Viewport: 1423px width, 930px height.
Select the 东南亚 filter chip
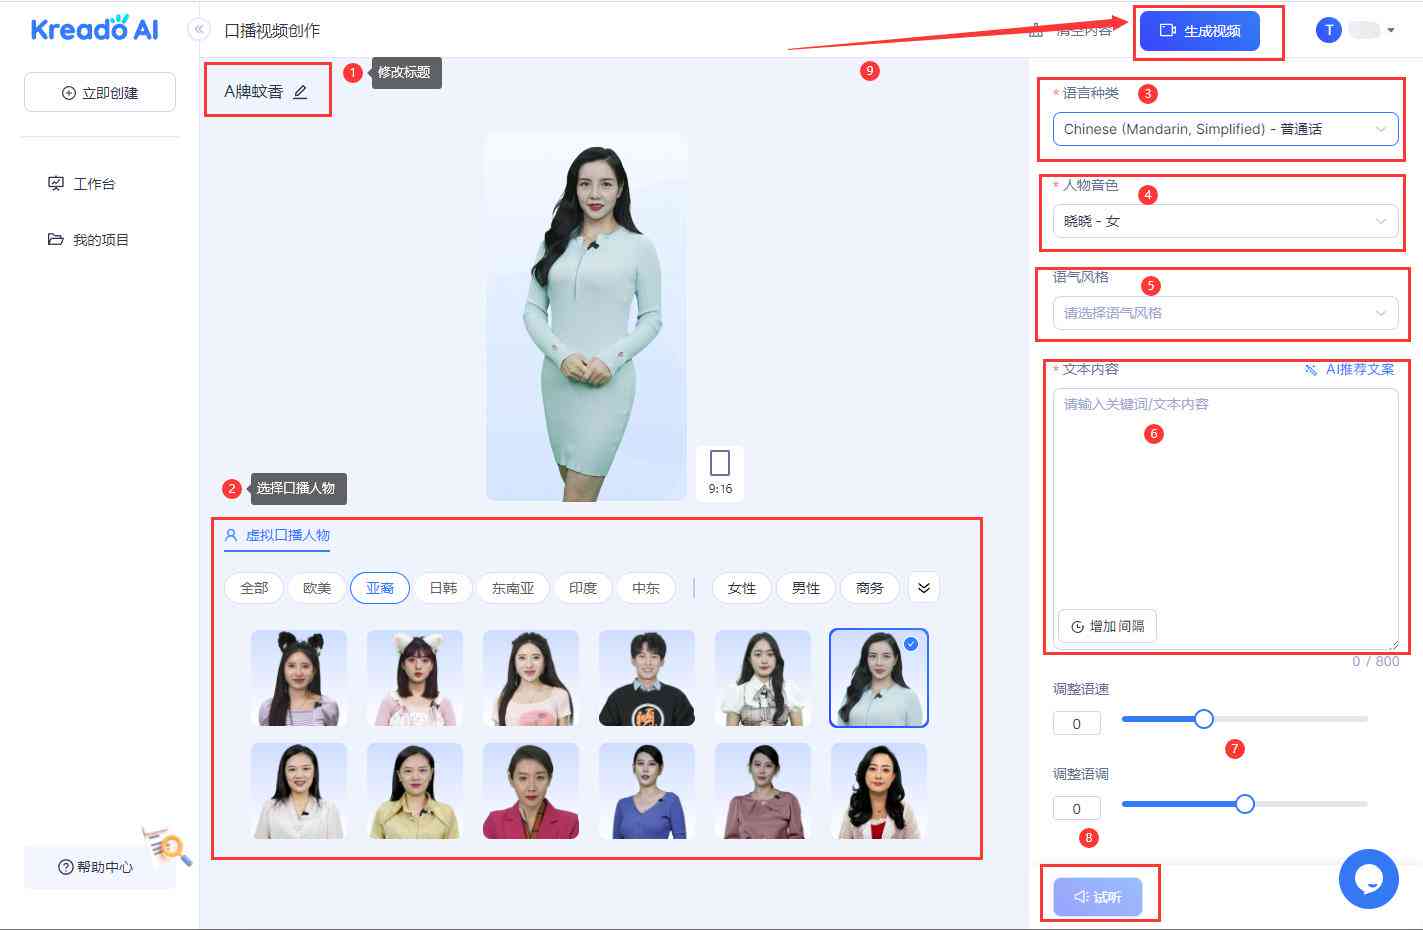pyautogui.click(x=513, y=588)
